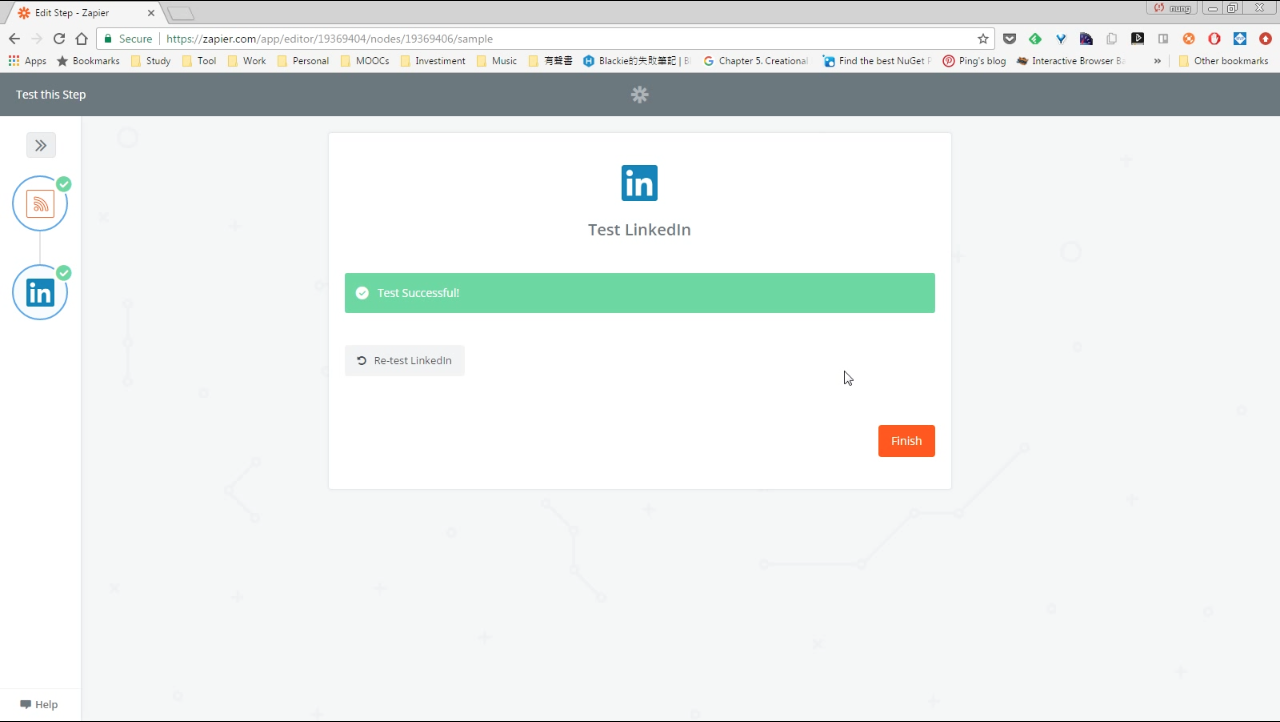
Task: Open the Personal bookmark folder
Action: (303, 61)
